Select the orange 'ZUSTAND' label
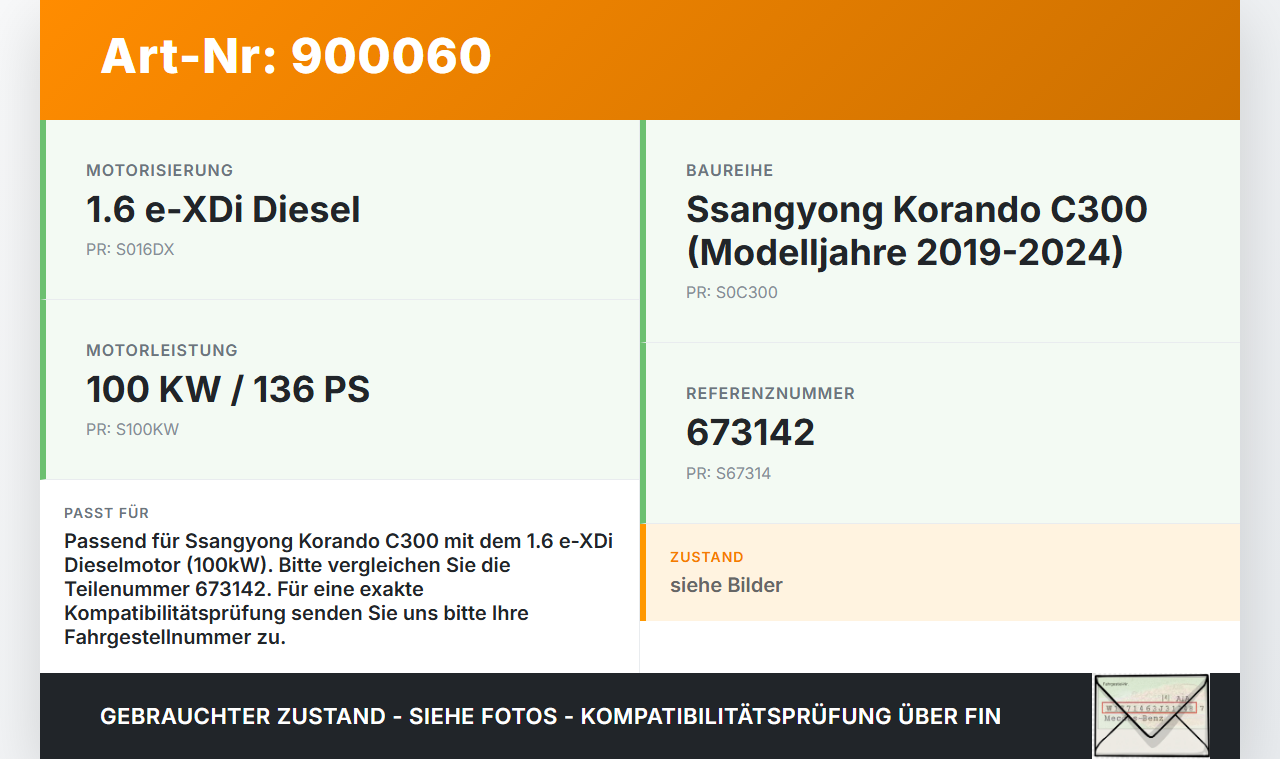The image size is (1280, 760). (707, 557)
